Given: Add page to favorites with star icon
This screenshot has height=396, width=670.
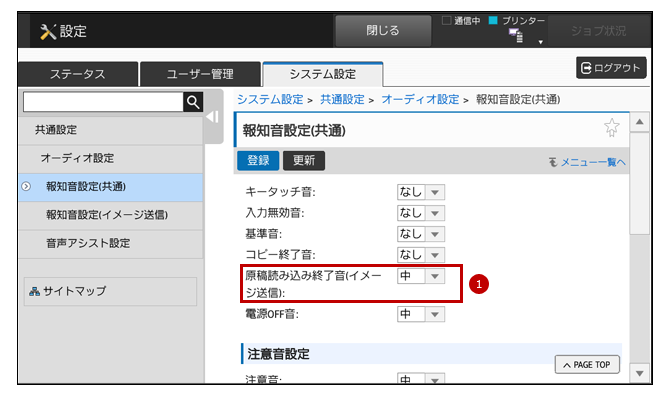Looking at the screenshot, I should pos(611,127).
